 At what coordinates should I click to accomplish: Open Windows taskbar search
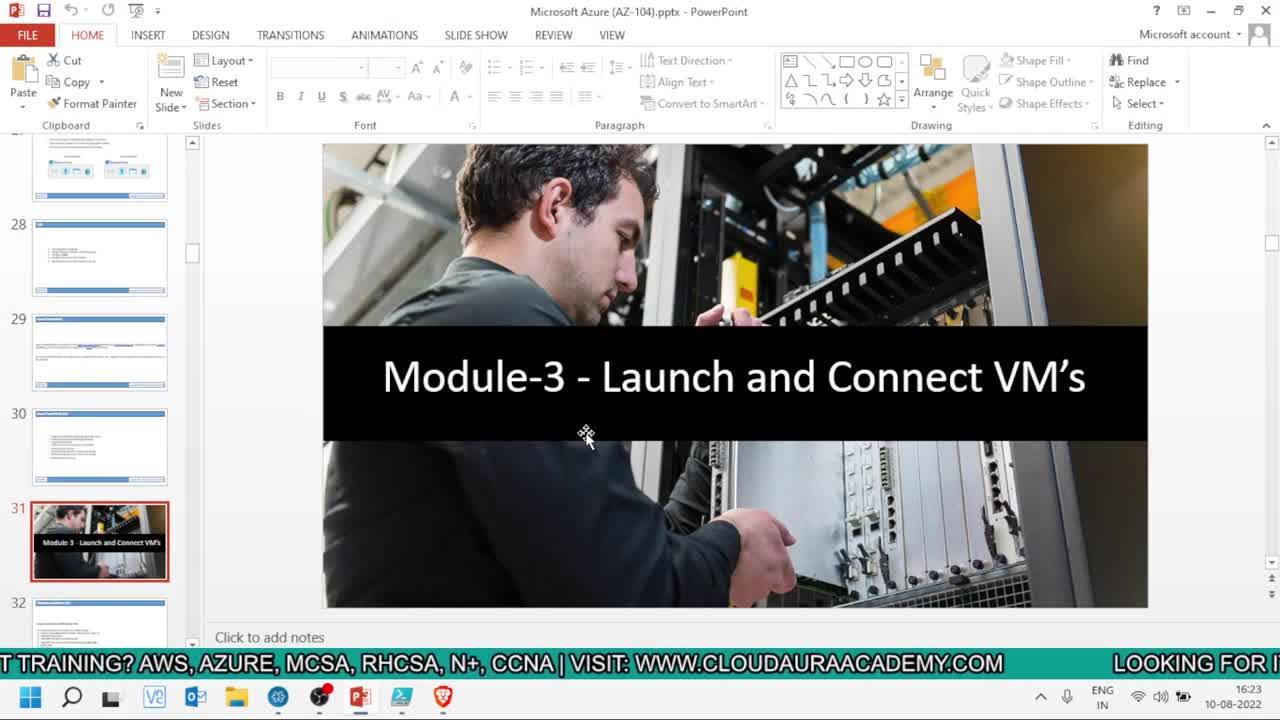click(72, 697)
